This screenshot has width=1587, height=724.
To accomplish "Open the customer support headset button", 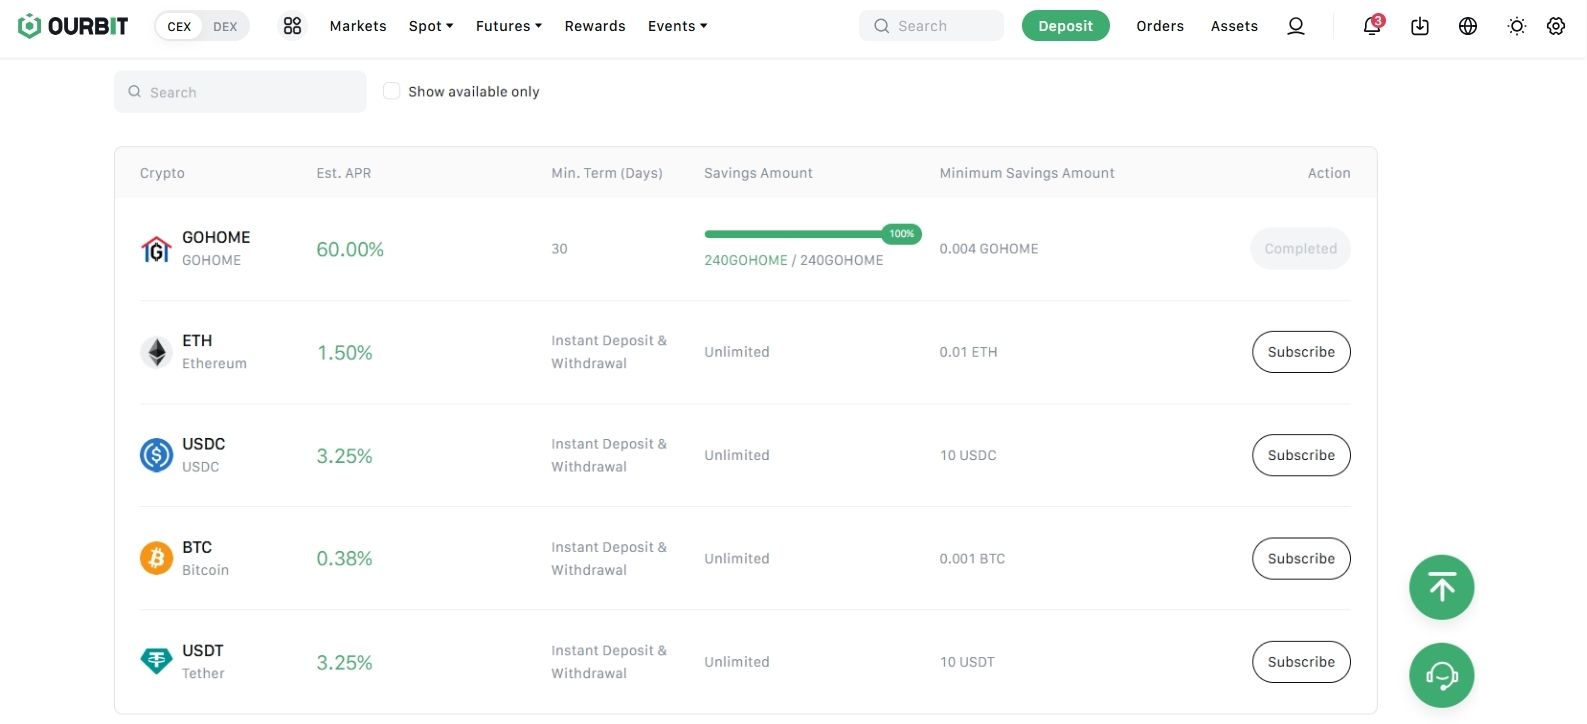I will [1442, 675].
